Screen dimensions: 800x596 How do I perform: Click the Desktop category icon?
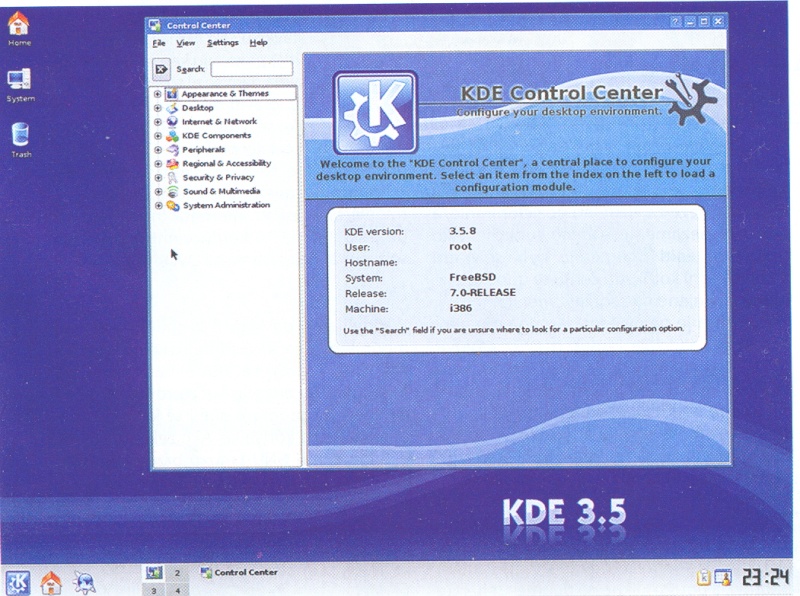(x=172, y=108)
